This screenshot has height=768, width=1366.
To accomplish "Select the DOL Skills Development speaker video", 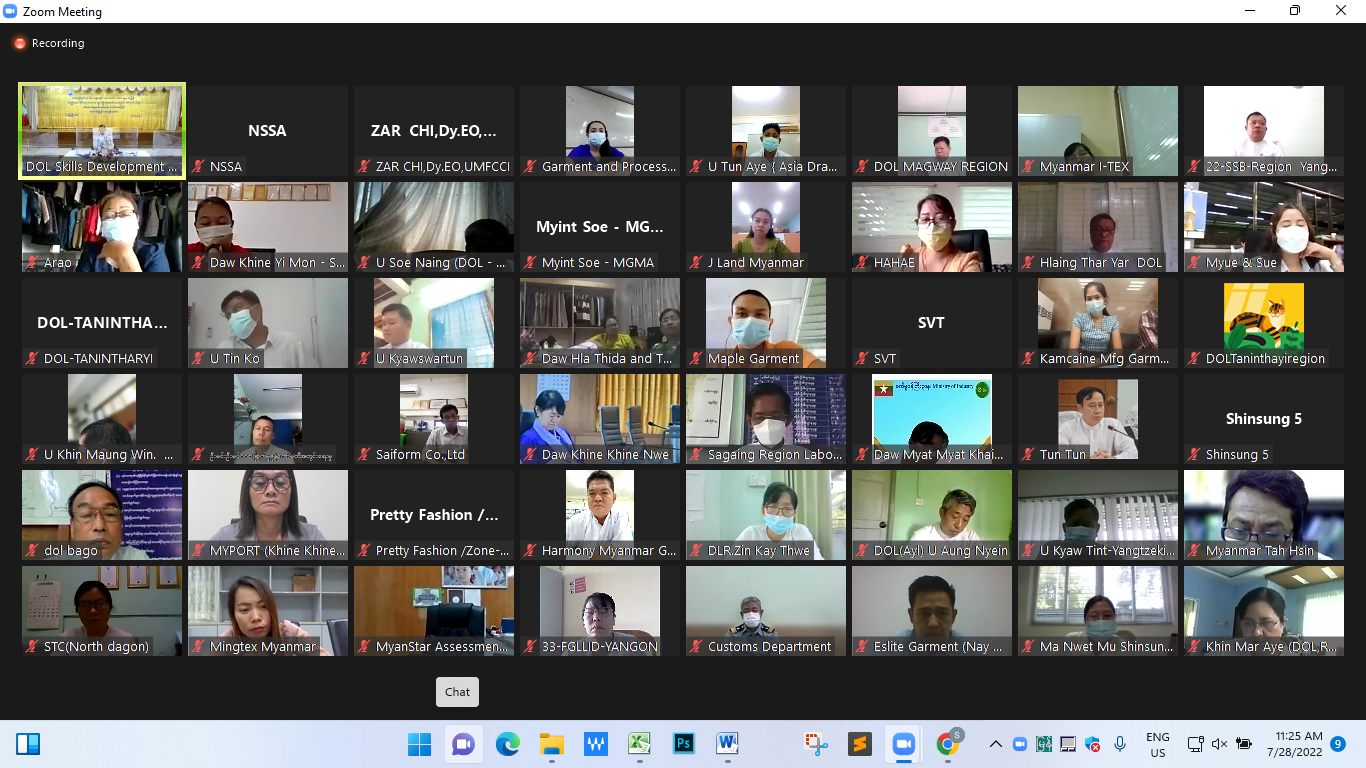I will click(102, 131).
